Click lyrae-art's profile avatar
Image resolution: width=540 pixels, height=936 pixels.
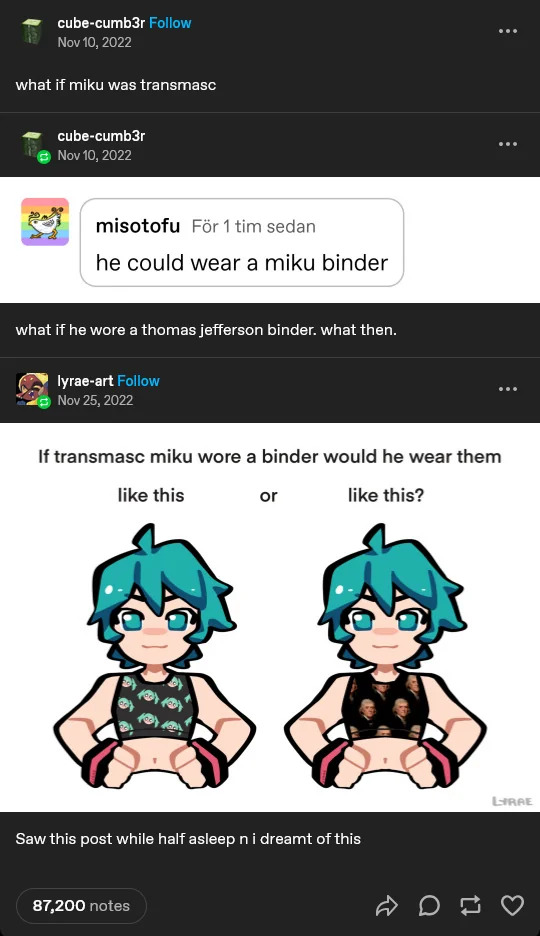pos(32,390)
